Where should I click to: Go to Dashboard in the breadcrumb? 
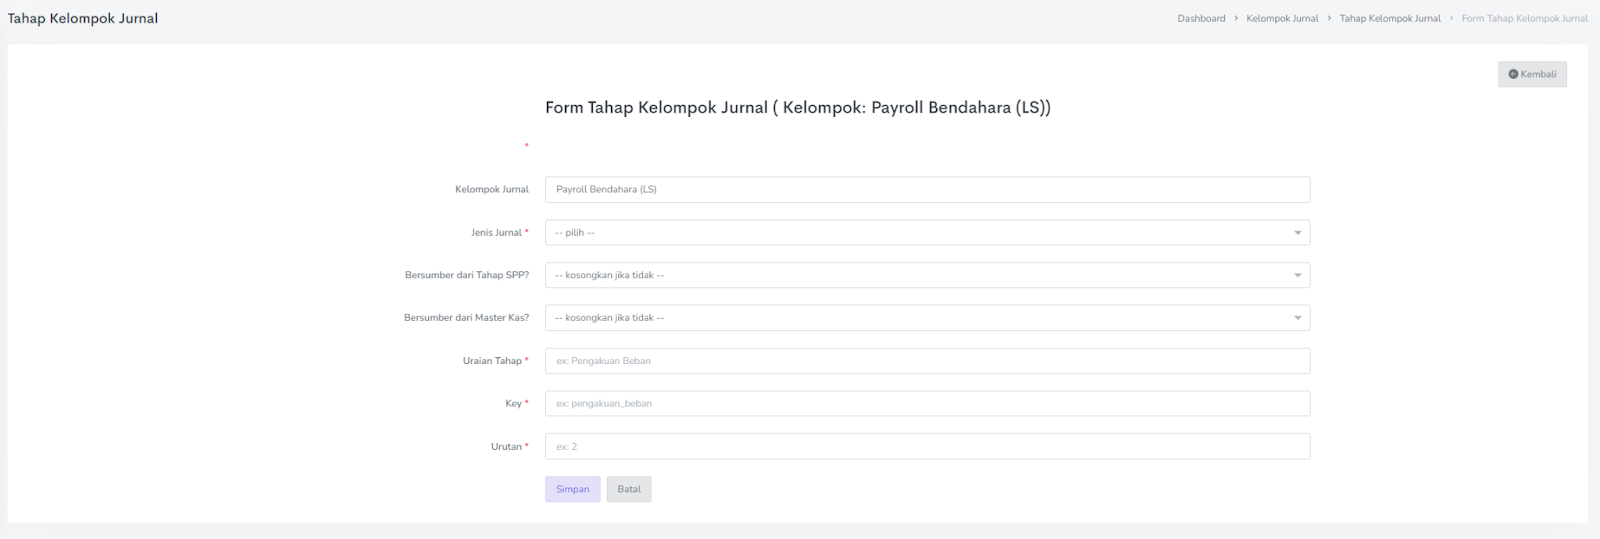tap(1201, 18)
